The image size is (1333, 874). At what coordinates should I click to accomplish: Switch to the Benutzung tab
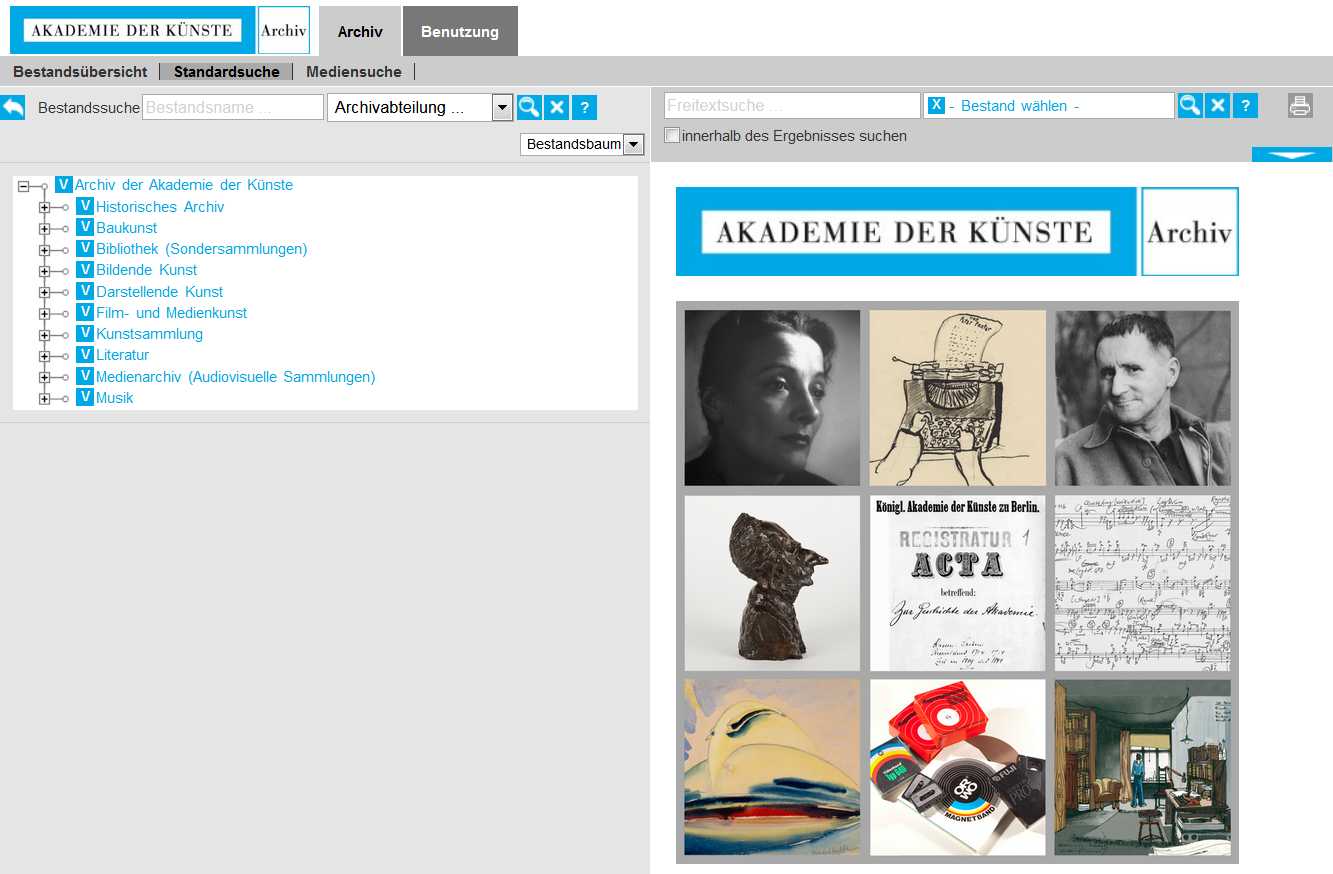pyautogui.click(x=460, y=31)
